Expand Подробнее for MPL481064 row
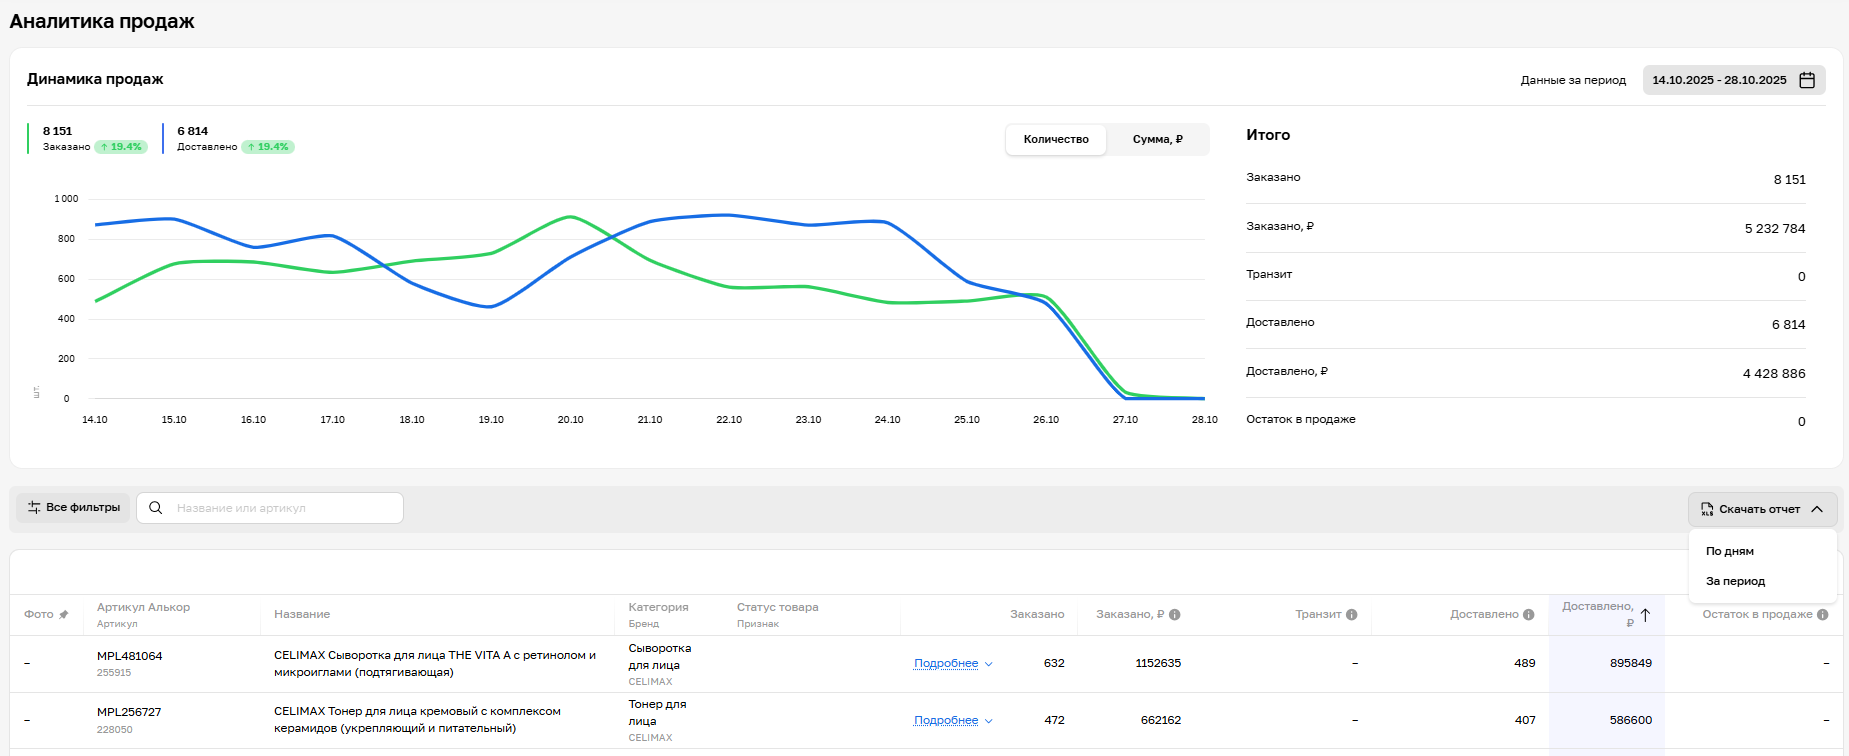 pos(952,664)
